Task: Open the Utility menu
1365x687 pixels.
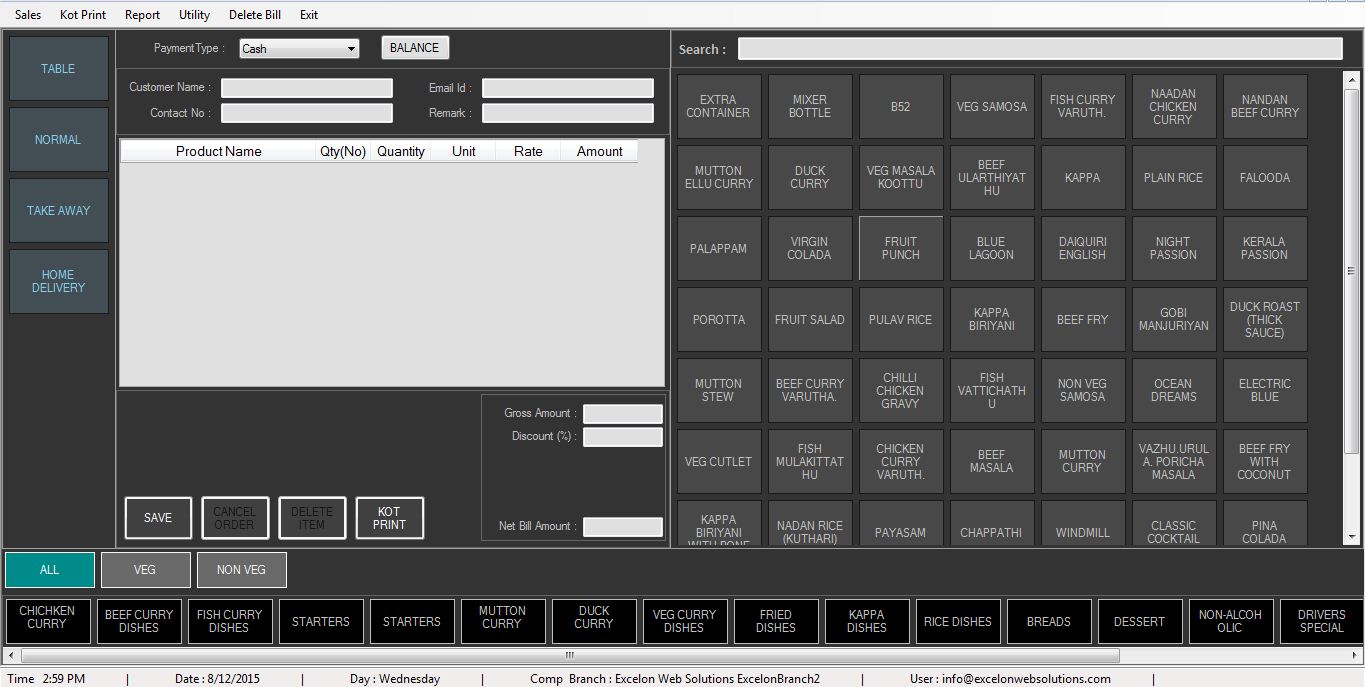Action: tap(194, 15)
